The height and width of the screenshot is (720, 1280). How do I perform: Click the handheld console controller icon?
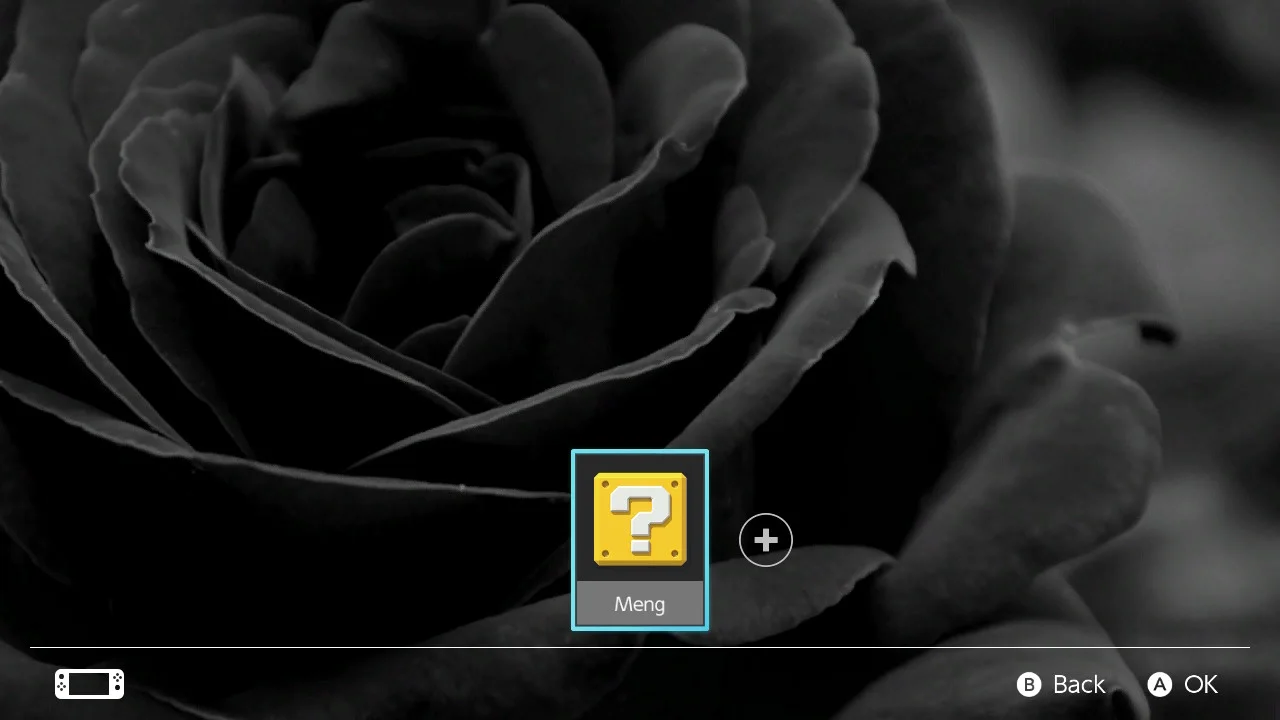tap(89, 684)
